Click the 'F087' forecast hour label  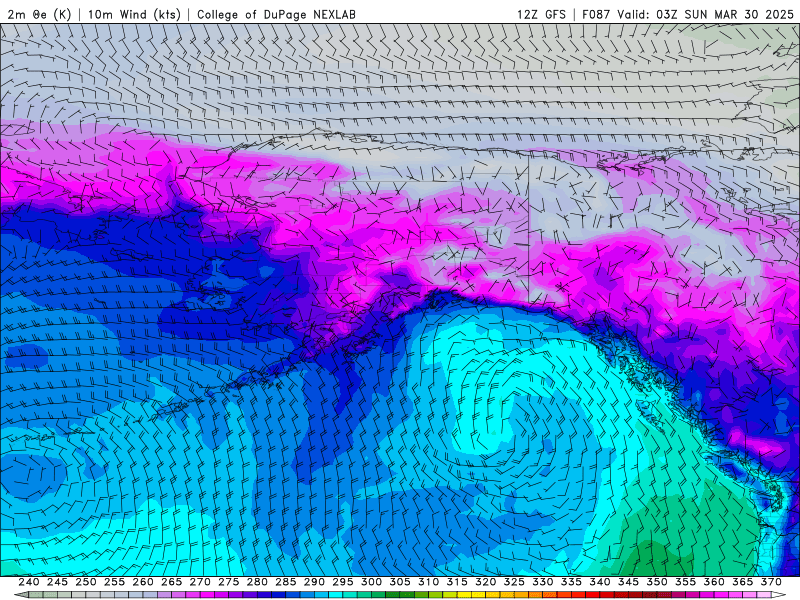tap(596, 14)
